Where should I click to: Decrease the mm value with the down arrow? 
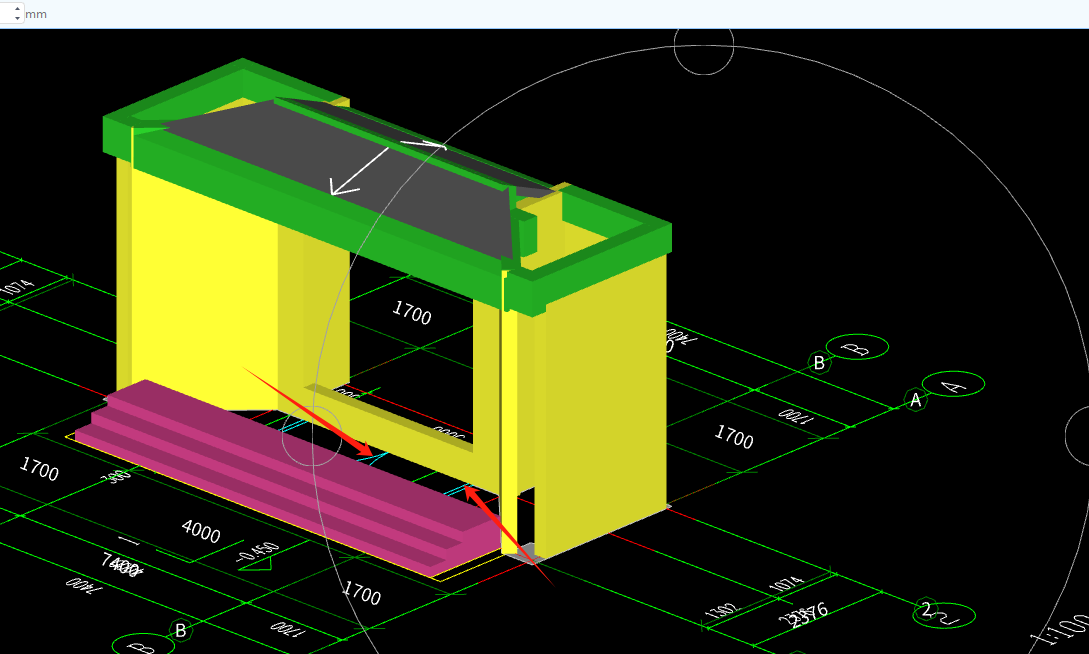click(x=17, y=17)
